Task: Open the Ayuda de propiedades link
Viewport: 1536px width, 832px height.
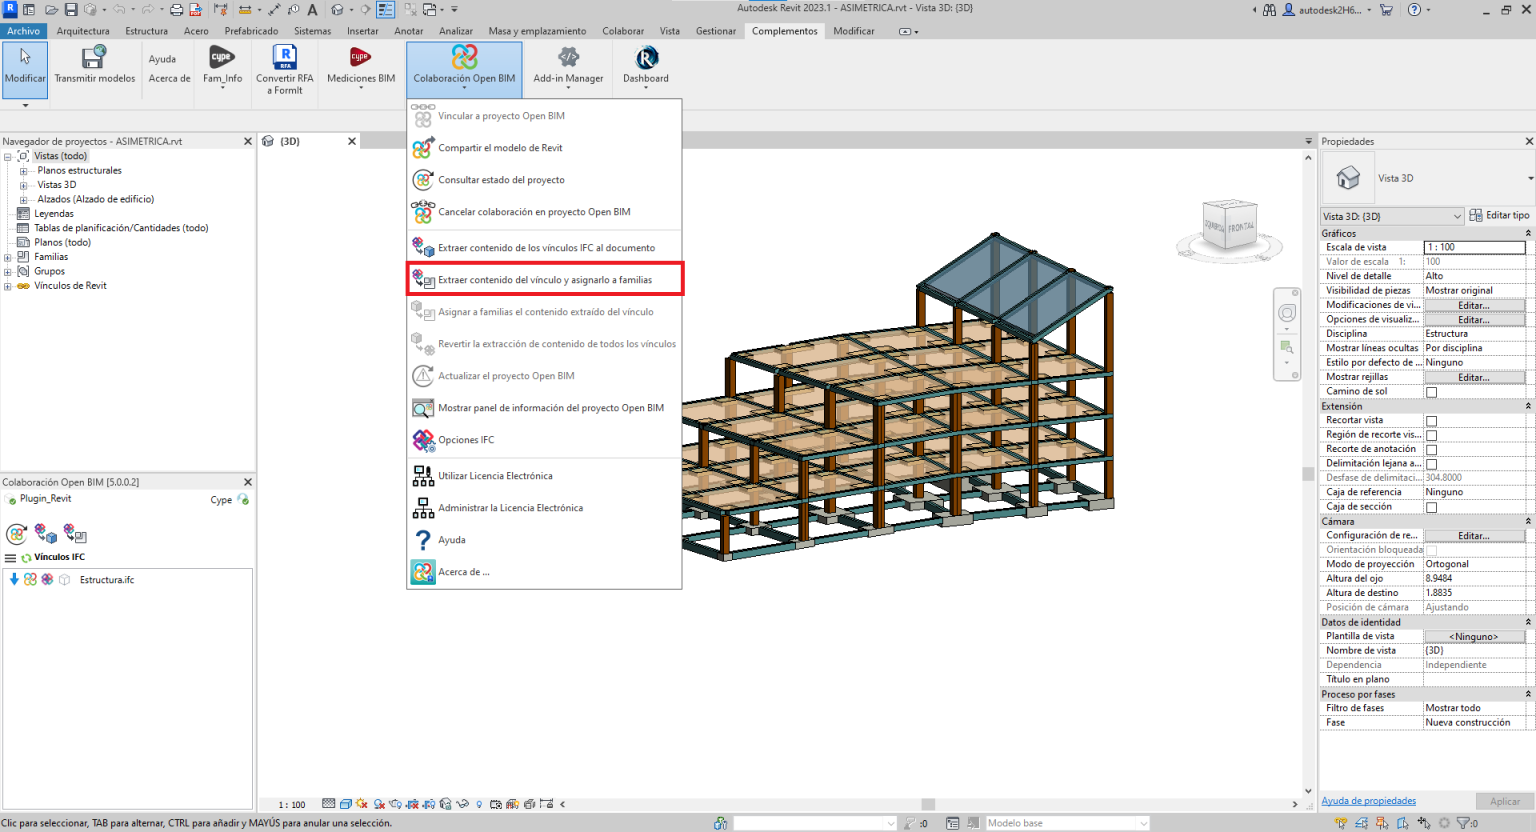Action: tap(1368, 801)
